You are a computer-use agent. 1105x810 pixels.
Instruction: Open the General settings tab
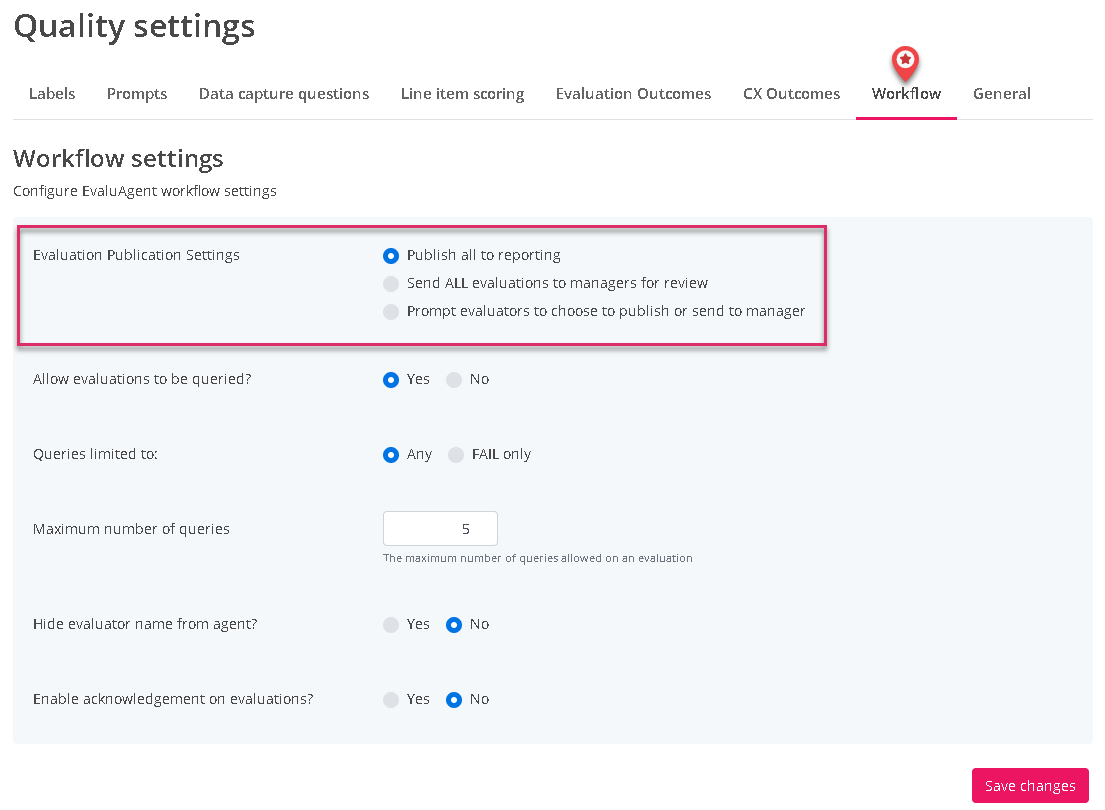coord(1001,94)
